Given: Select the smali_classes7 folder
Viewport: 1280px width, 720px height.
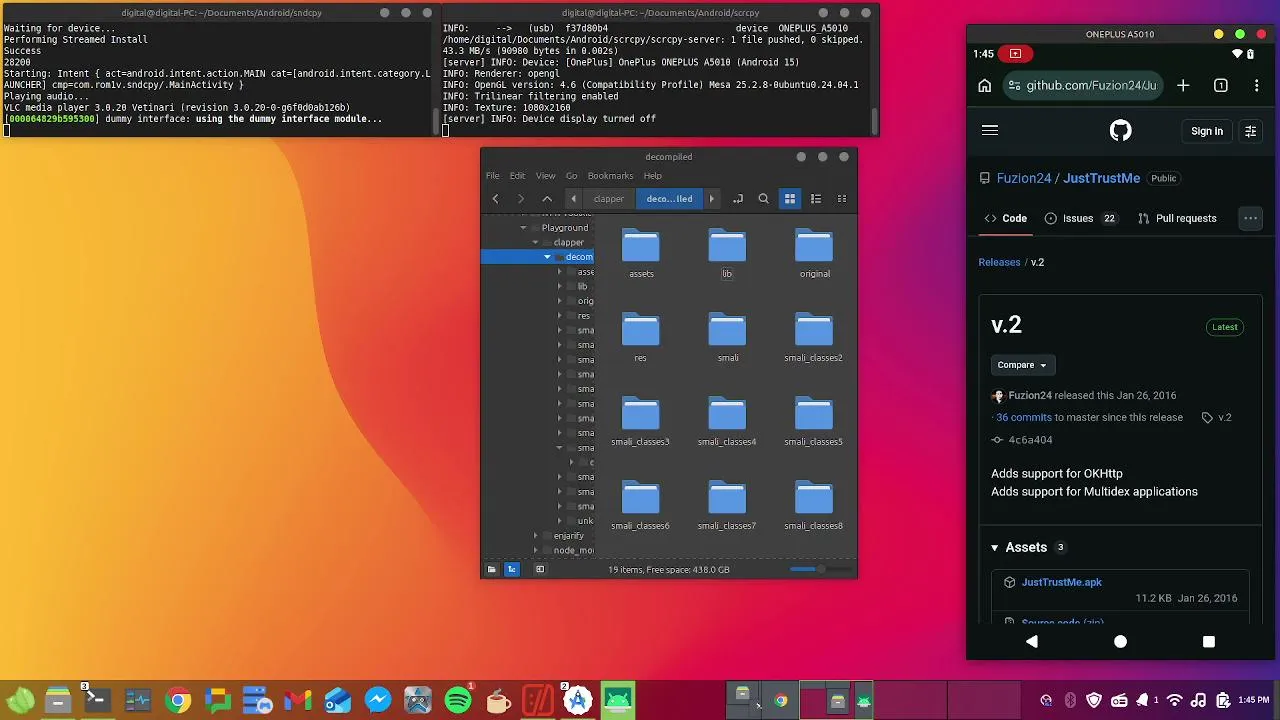Looking at the screenshot, I should pos(727,506).
